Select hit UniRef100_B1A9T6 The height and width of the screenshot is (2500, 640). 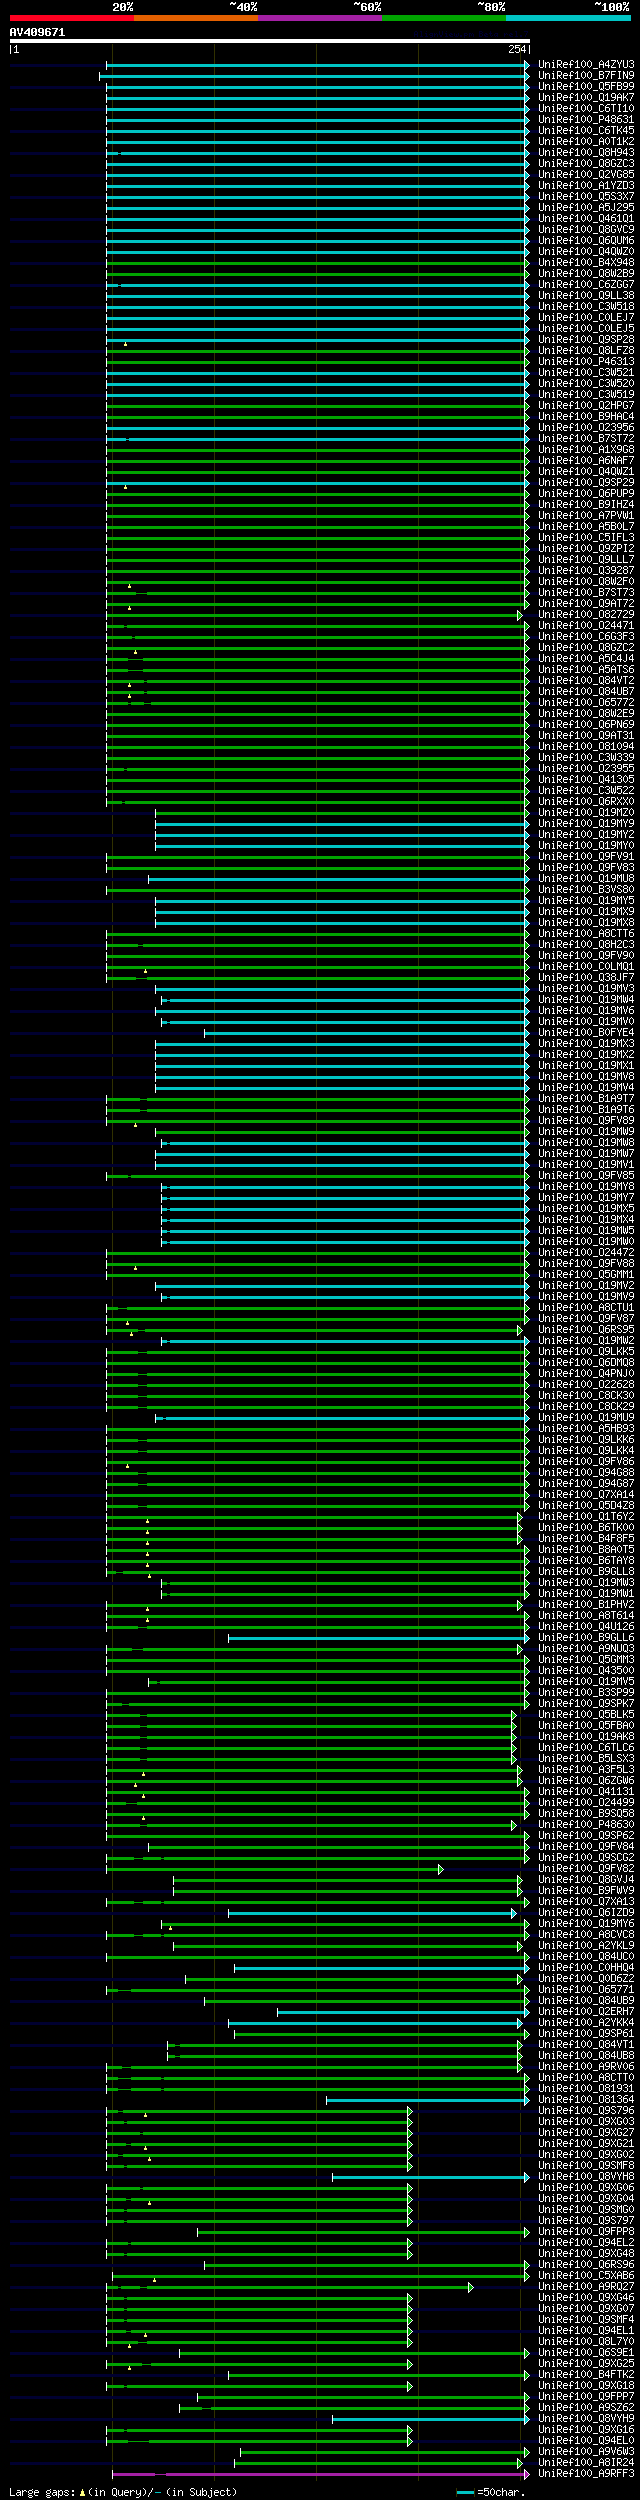pos(586,1109)
